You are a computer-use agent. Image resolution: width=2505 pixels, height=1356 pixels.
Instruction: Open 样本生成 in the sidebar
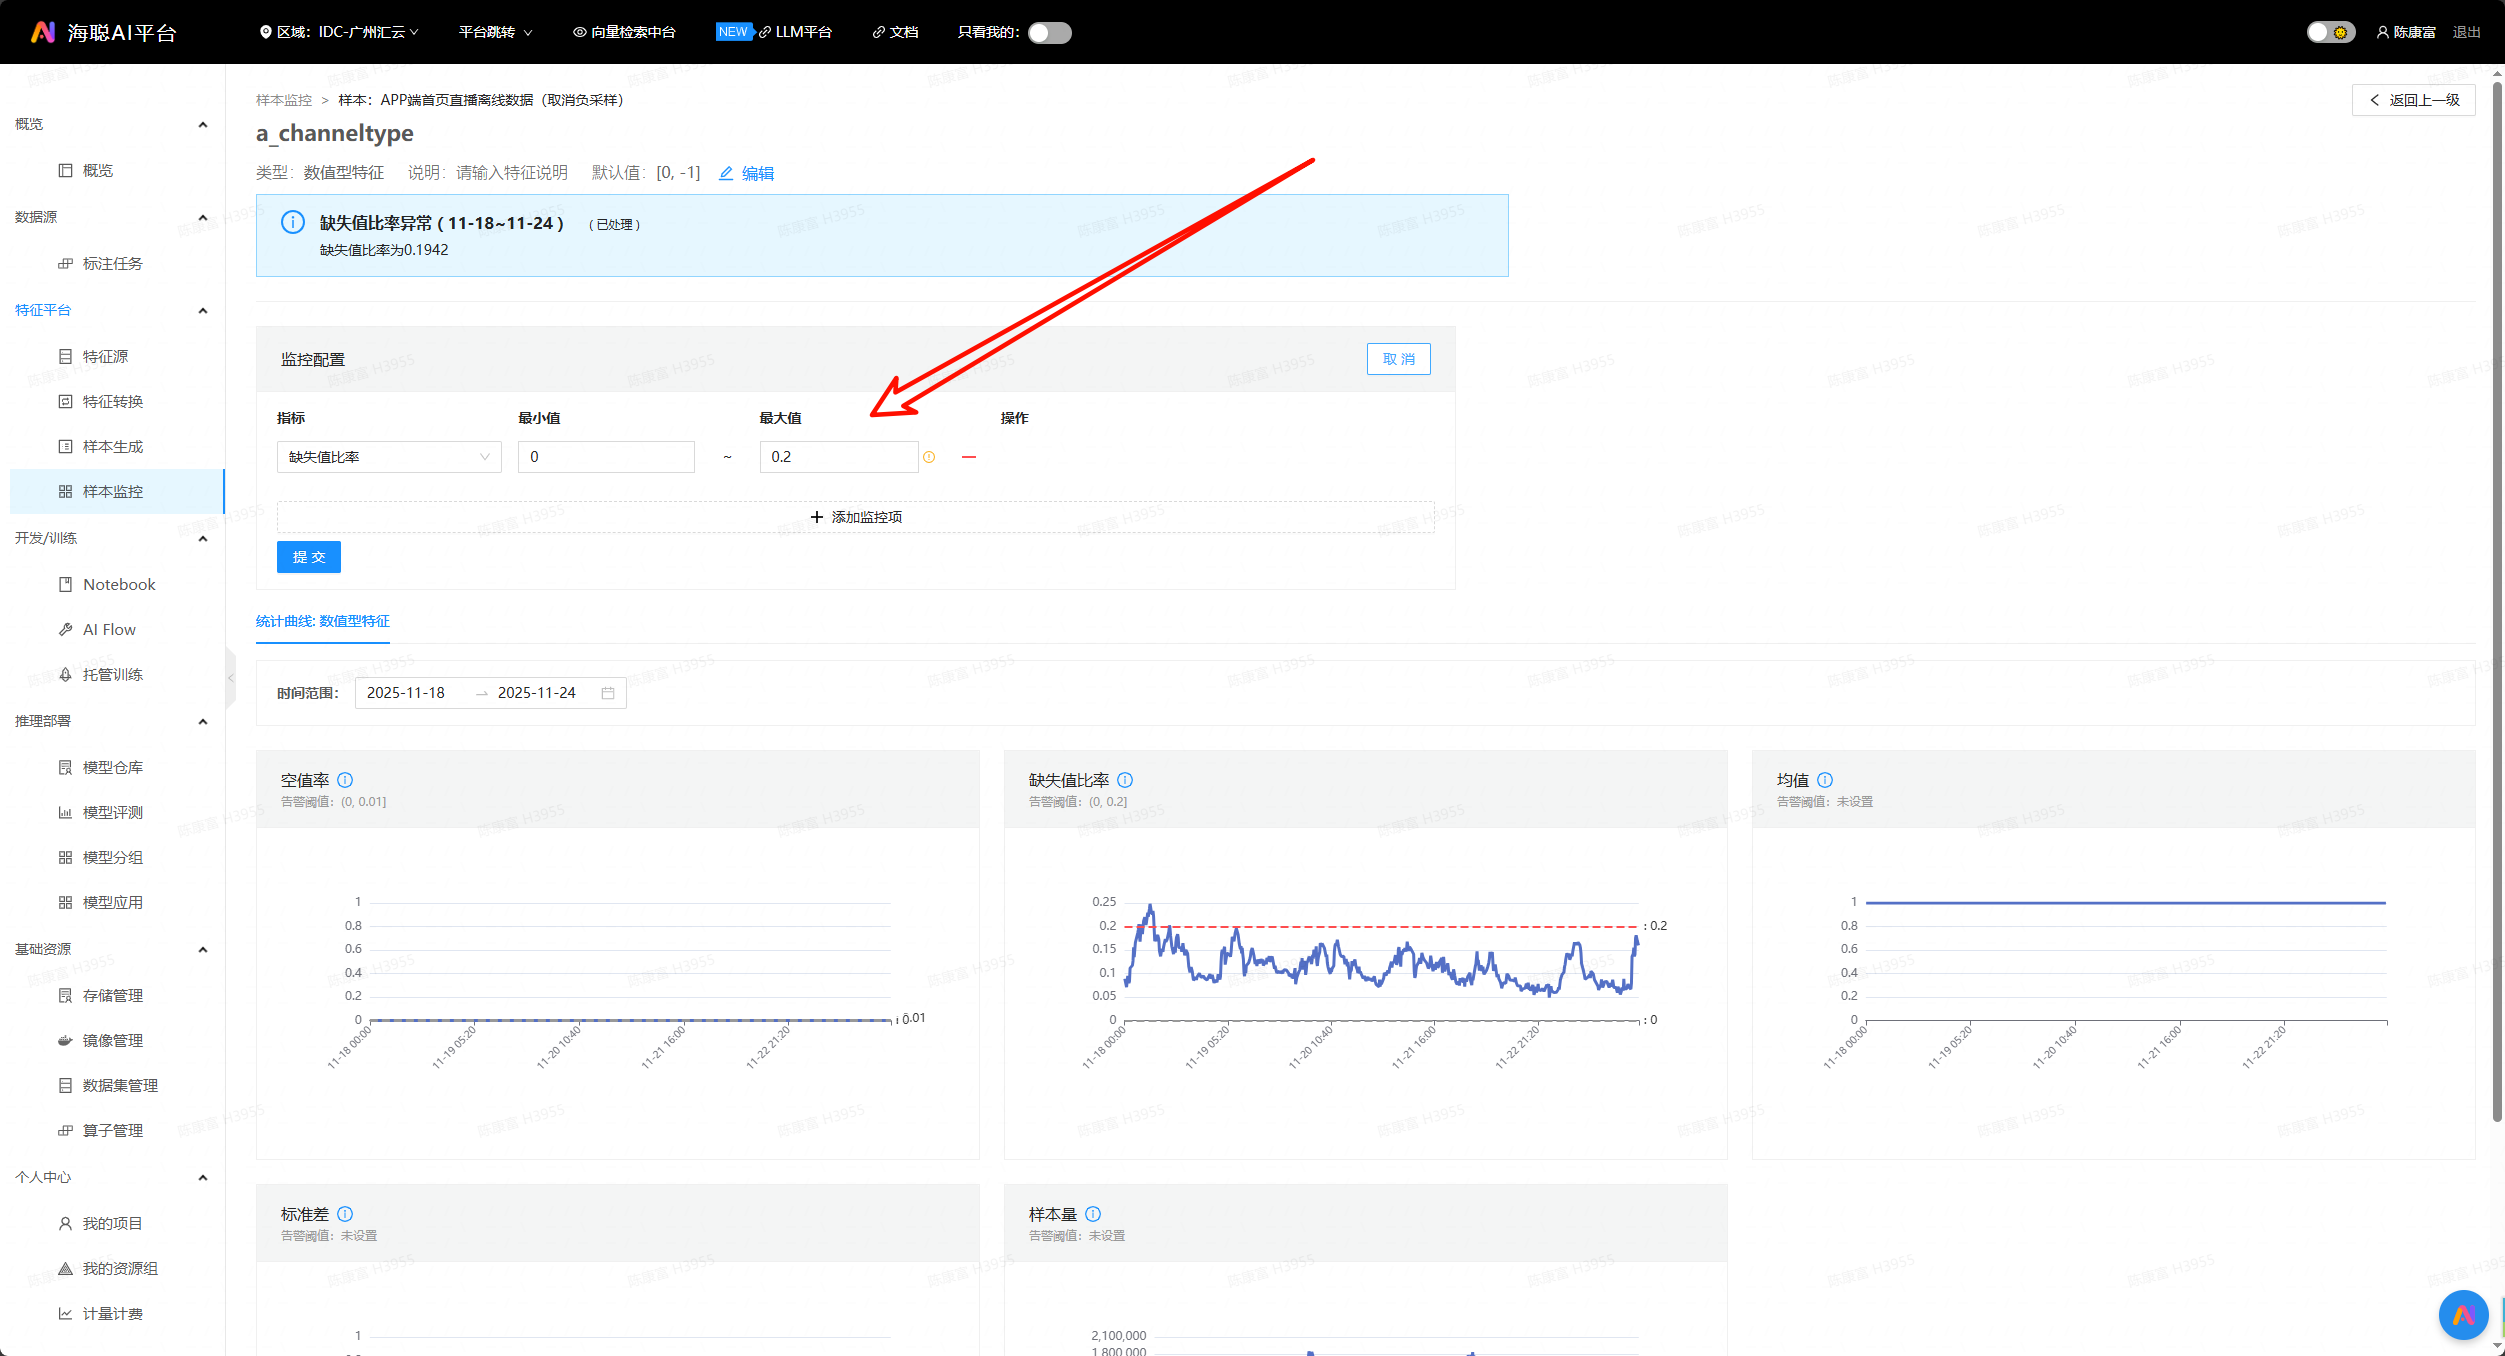point(113,446)
